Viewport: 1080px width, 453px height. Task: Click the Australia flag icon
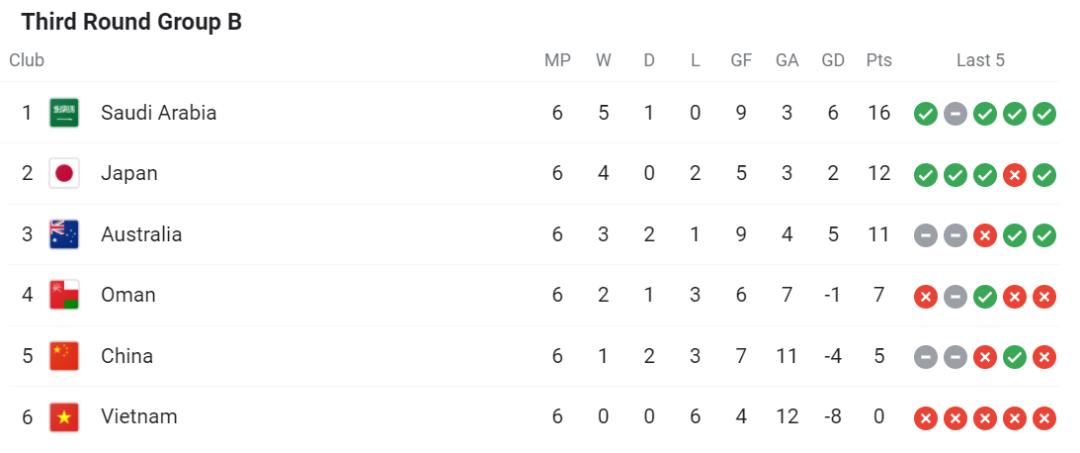coord(64,235)
